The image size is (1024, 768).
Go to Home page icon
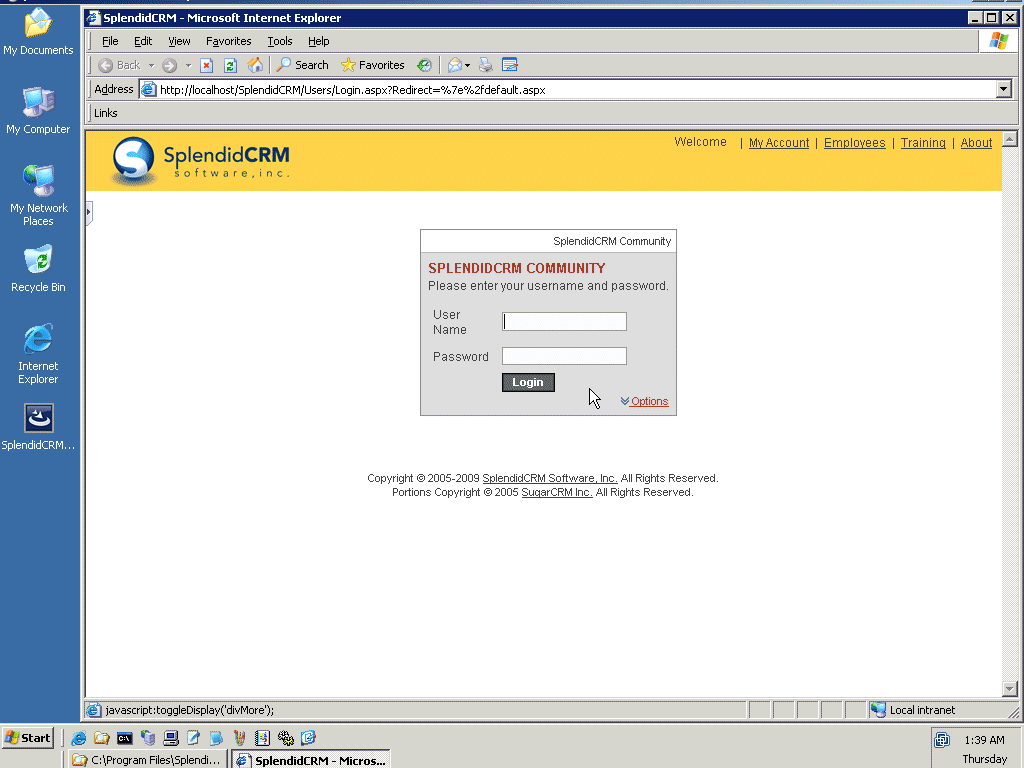[x=255, y=65]
